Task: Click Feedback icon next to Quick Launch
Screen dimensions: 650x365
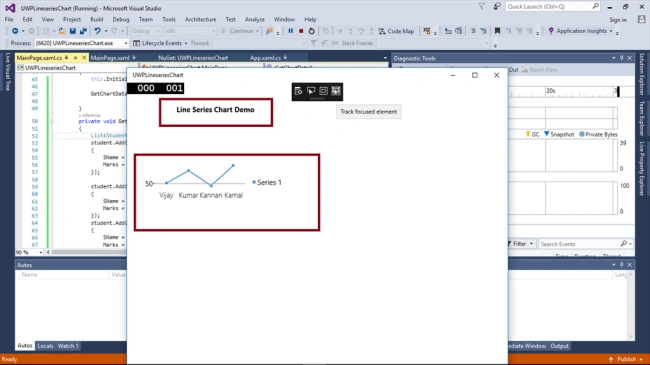Action: coord(497,7)
